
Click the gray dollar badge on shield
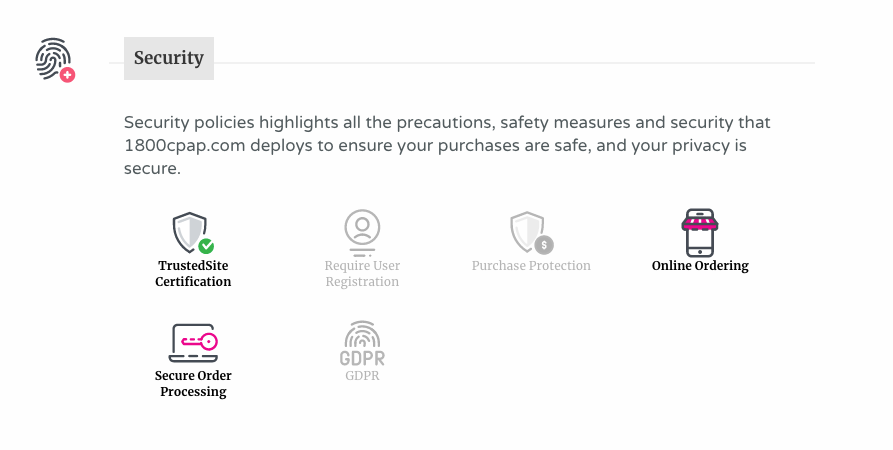click(x=544, y=245)
